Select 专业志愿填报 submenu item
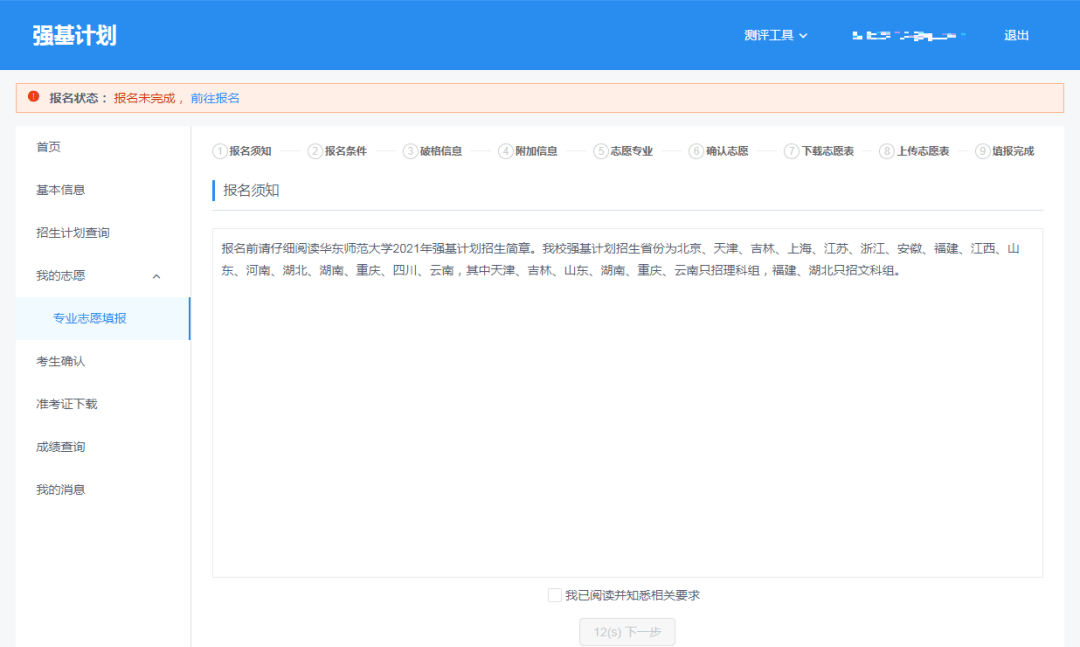Viewport: 1080px width, 647px height. 90,319
